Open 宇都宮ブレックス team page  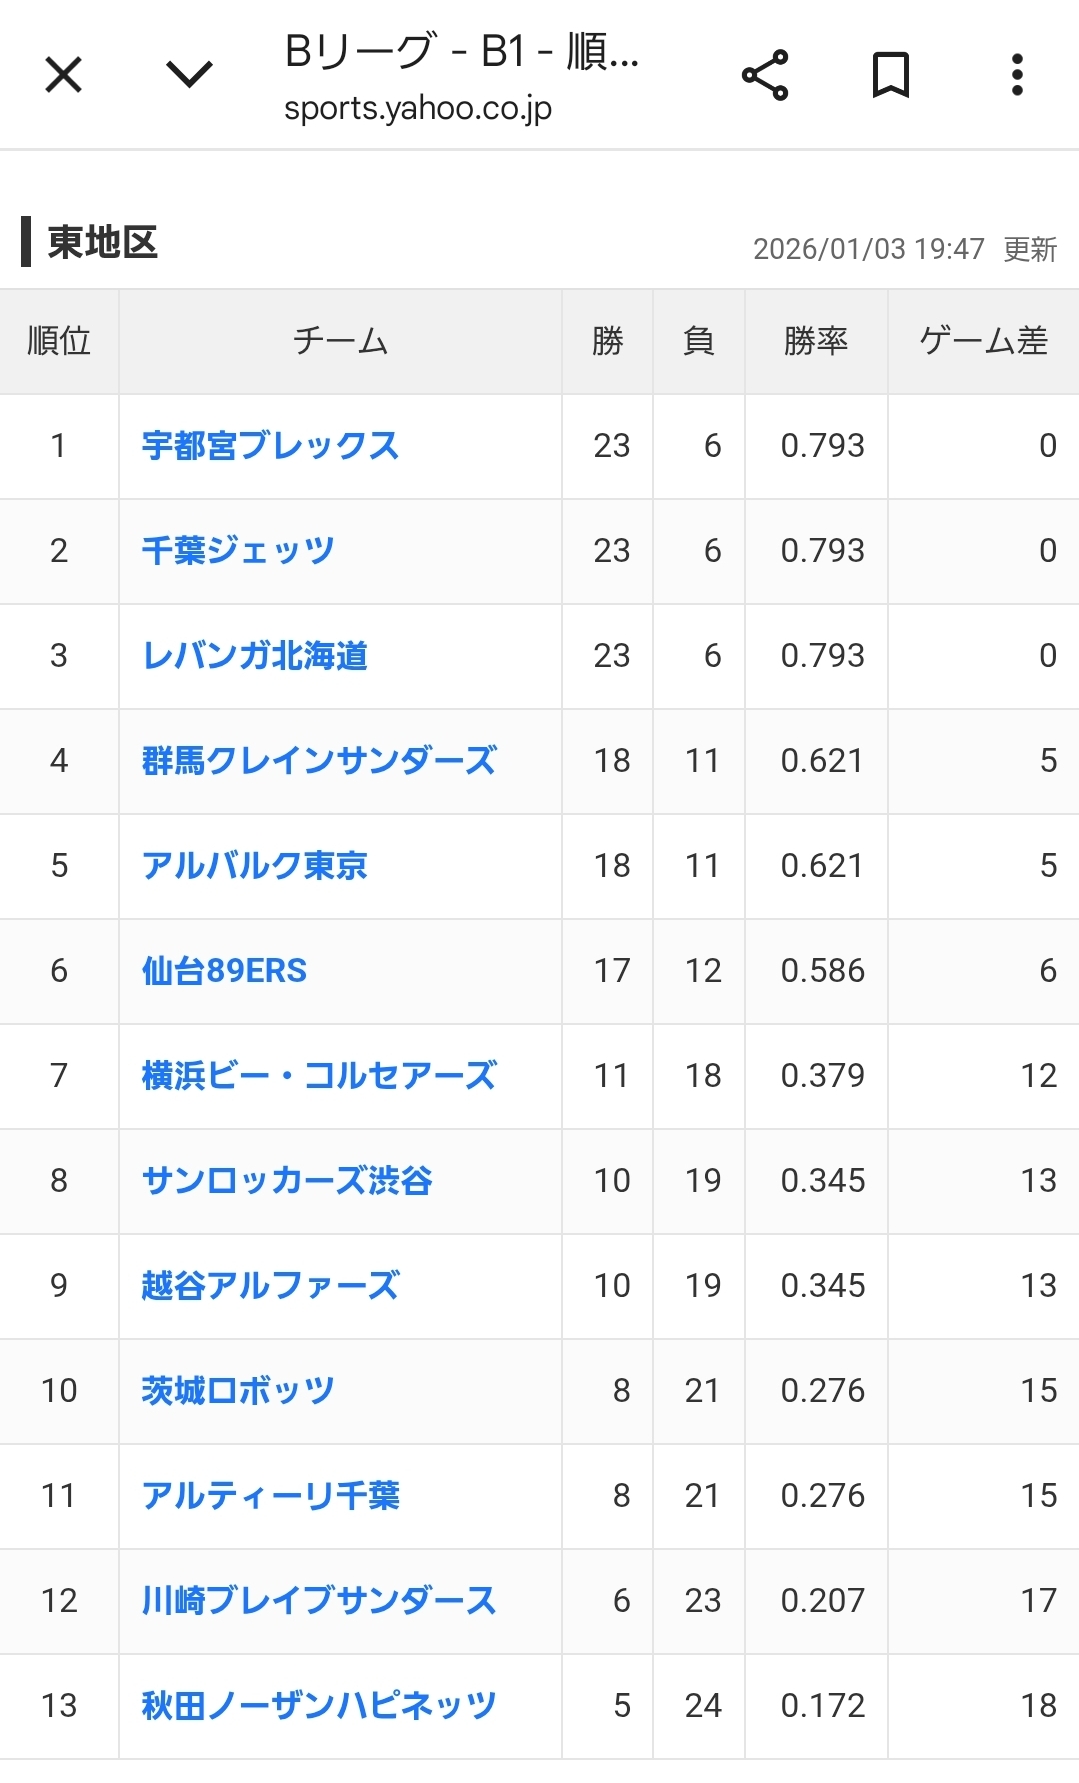270,446
